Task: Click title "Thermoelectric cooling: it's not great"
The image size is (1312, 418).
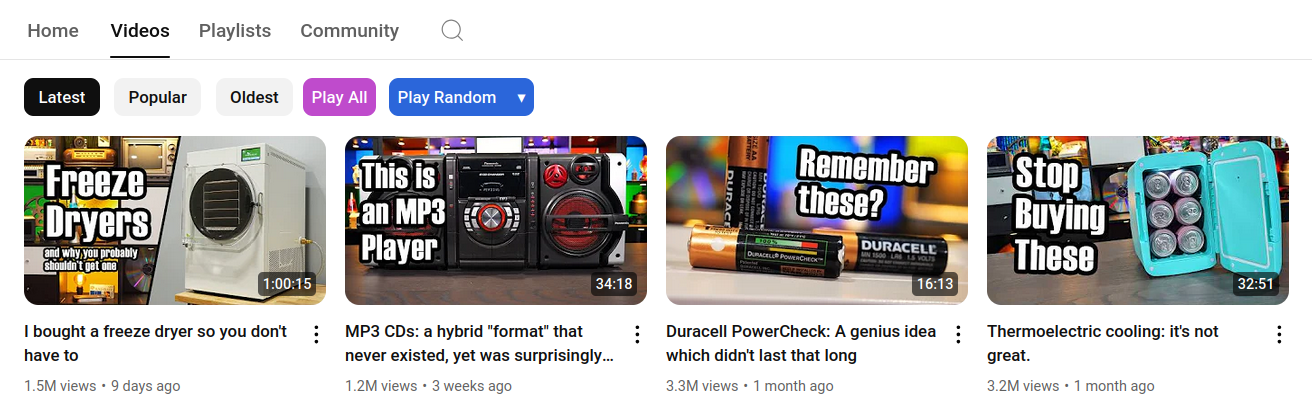Action: pos(1103,343)
